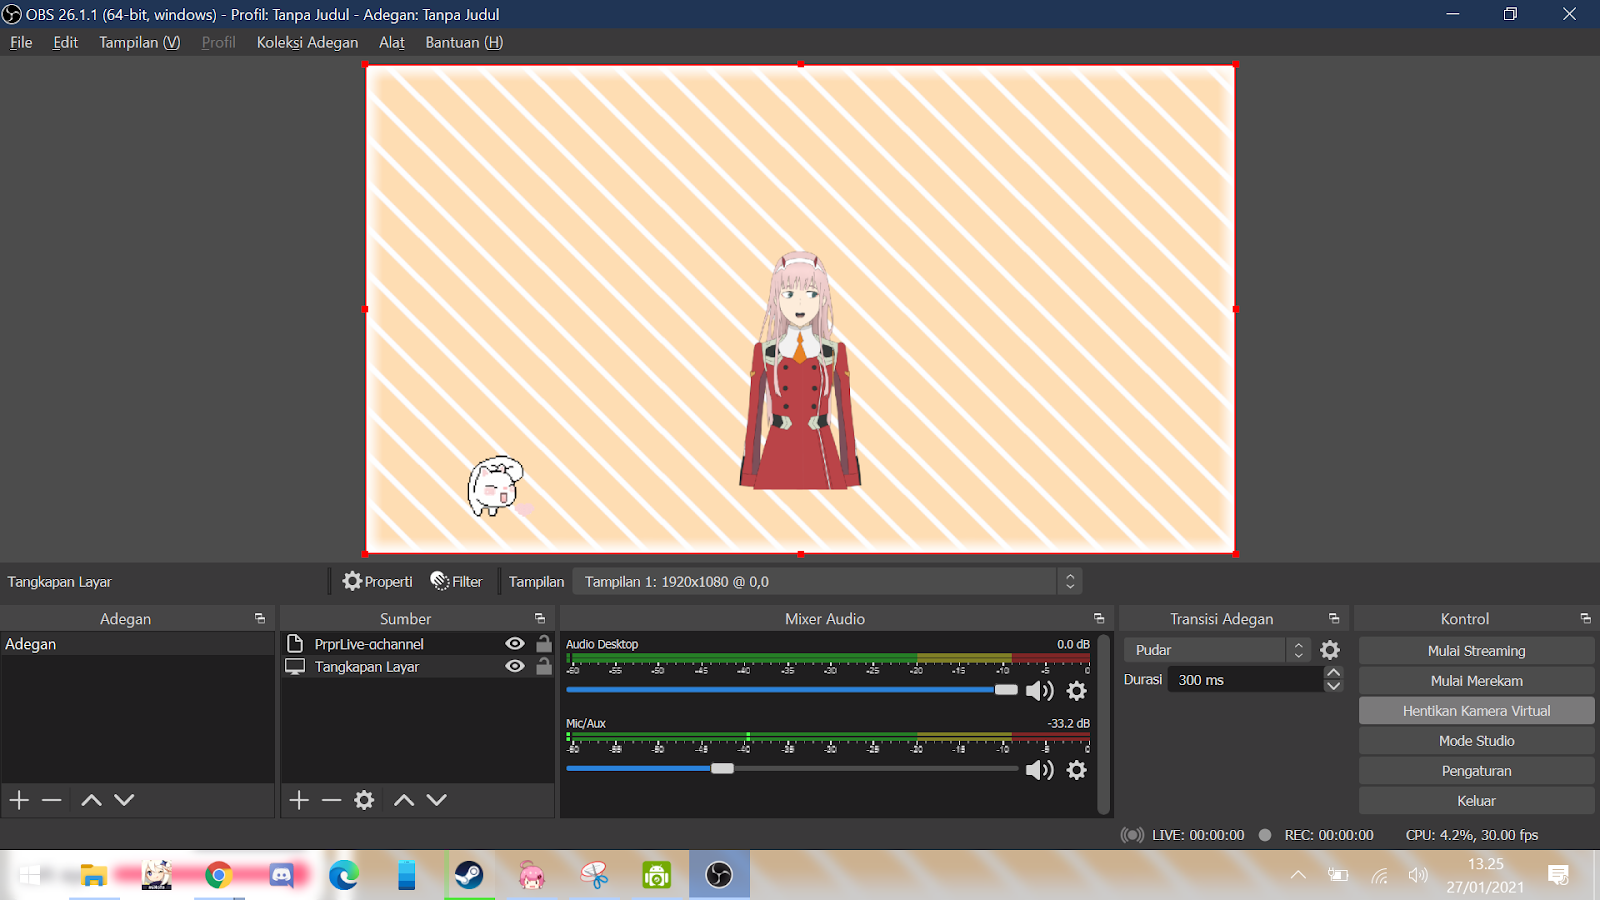Click the CPU and fps status text
The height and width of the screenshot is (900, 1600).
point(1472,835)
